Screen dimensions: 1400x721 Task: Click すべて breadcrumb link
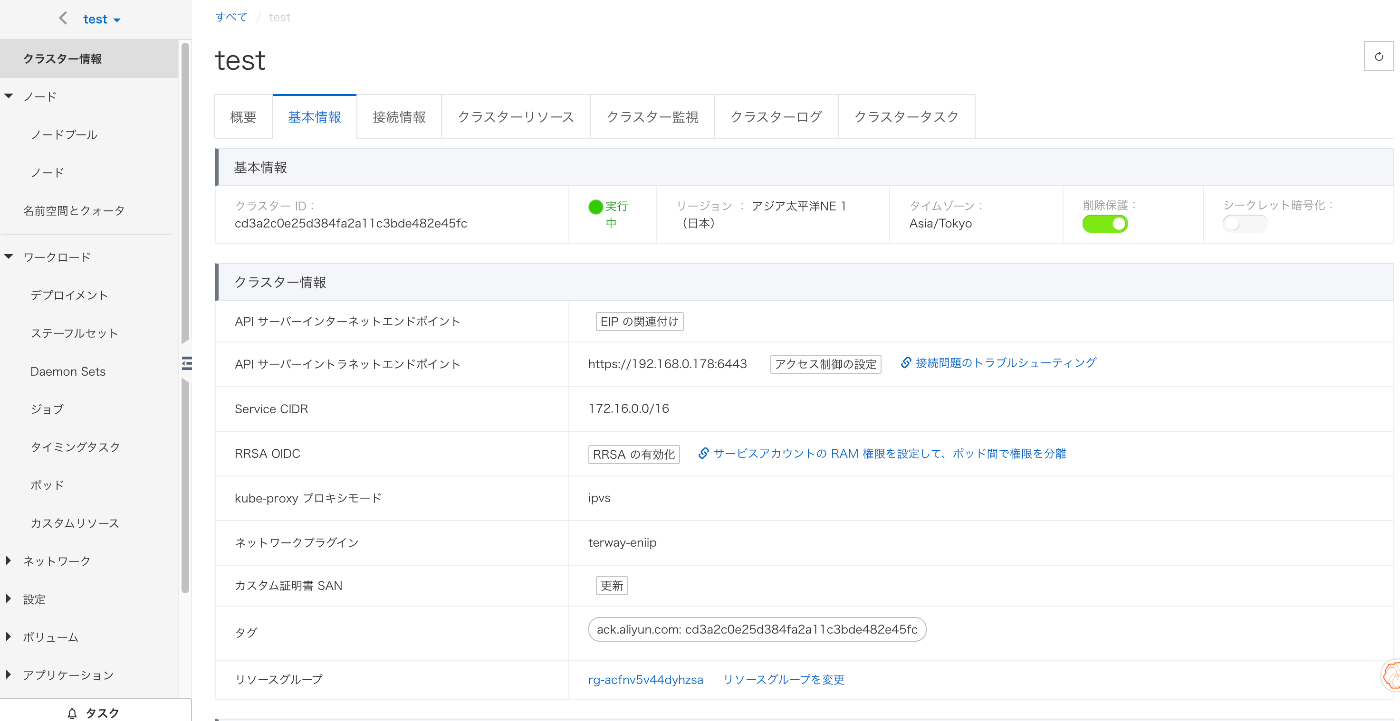[x=231, y=17]
